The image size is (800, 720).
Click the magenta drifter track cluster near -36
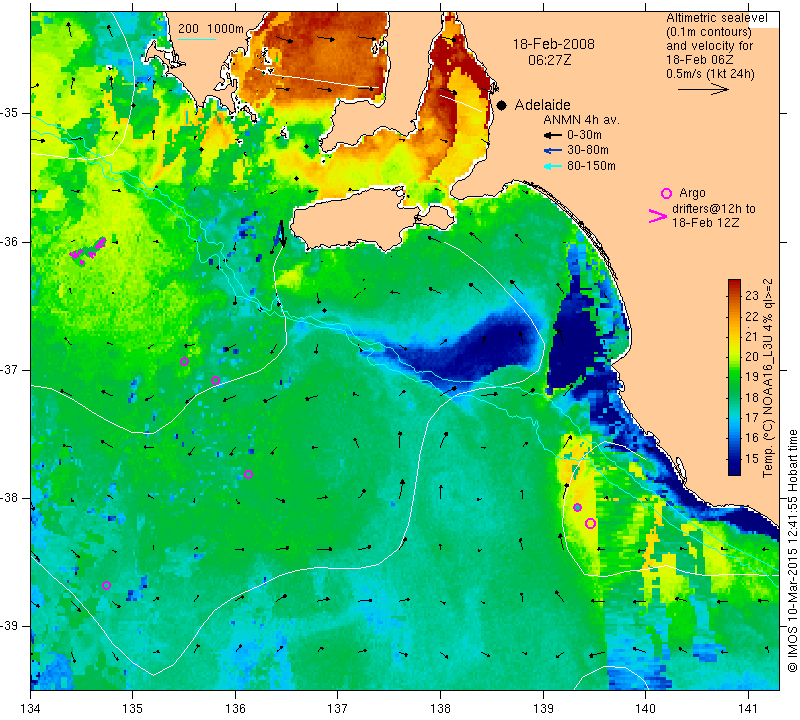(x=88, y=251)
